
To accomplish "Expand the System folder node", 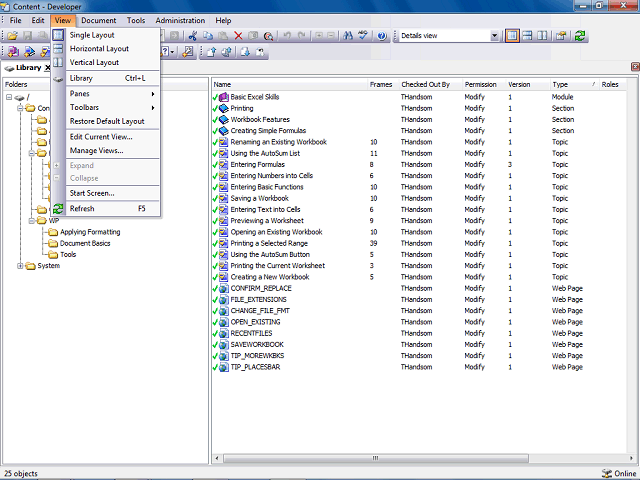I will tap(20, 266).
